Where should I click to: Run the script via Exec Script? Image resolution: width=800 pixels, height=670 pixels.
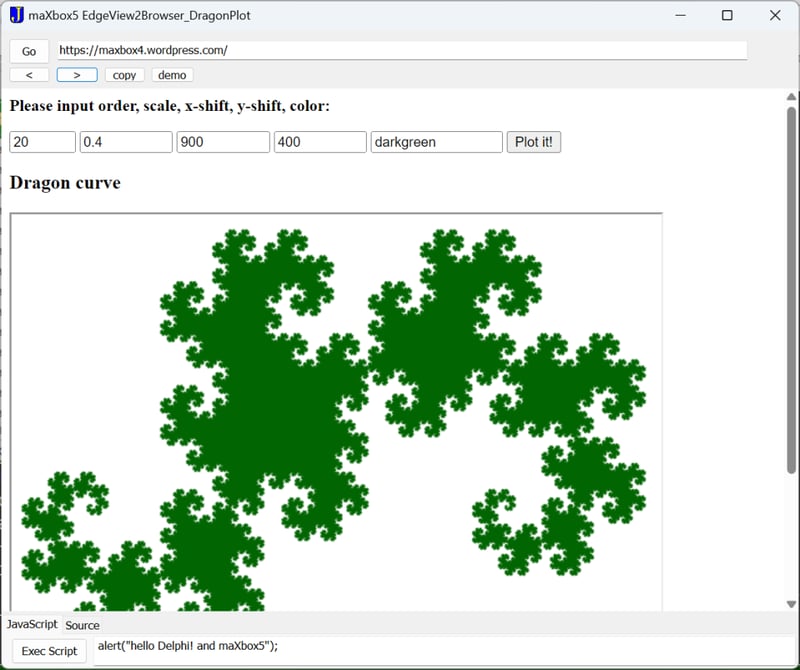point(49,651)
